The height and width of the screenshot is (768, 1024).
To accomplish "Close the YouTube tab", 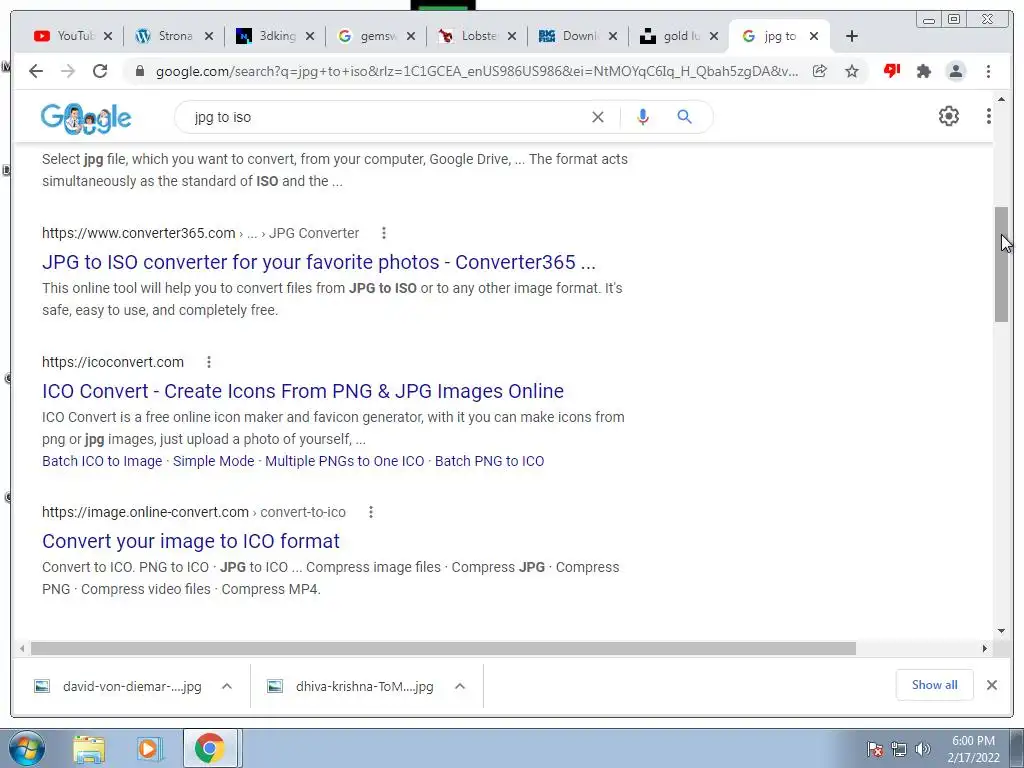I will pyautogui.click(x=108, y=36).
